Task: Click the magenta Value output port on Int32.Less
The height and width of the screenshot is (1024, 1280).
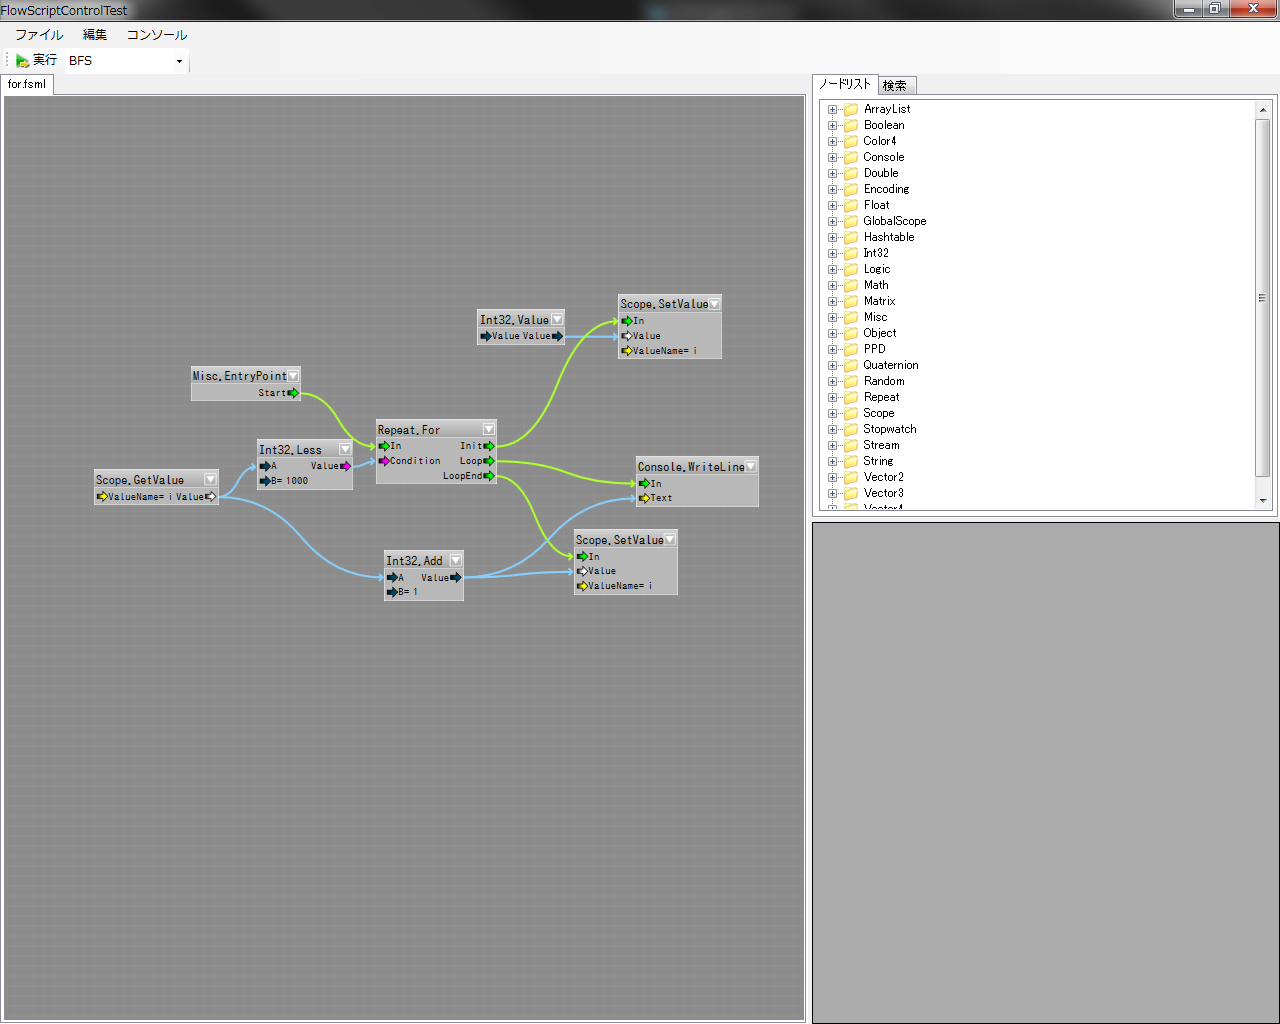Action: coord(346,466)
